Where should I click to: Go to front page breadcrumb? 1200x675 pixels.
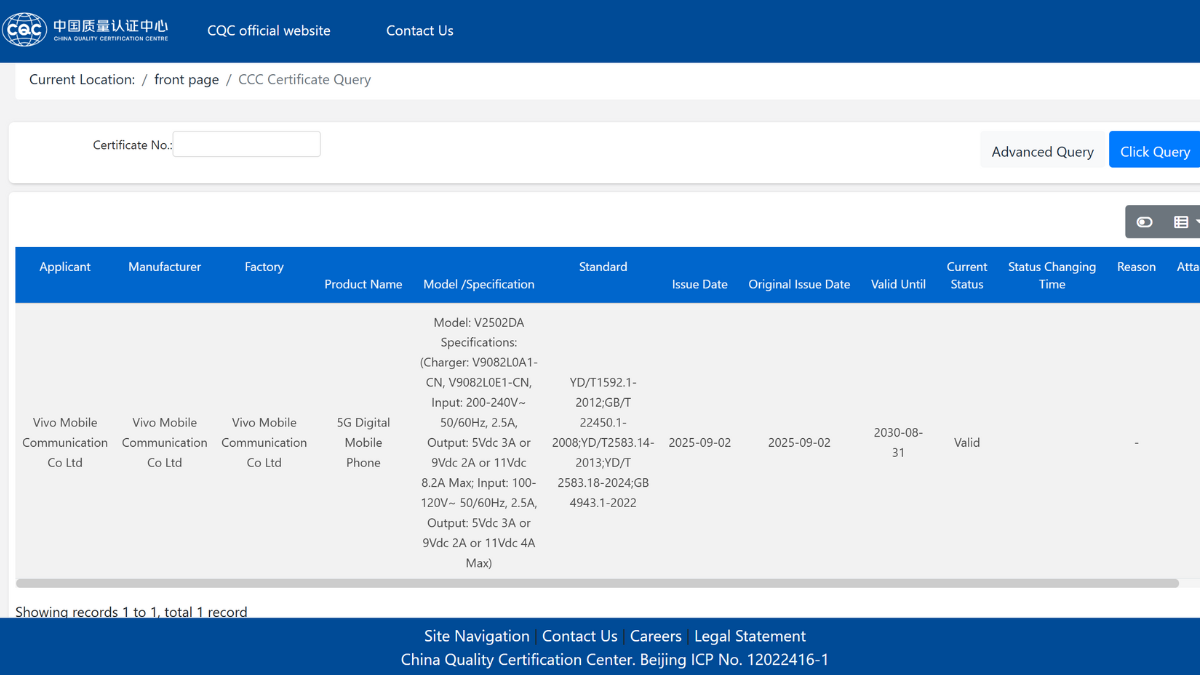point(186,80)
